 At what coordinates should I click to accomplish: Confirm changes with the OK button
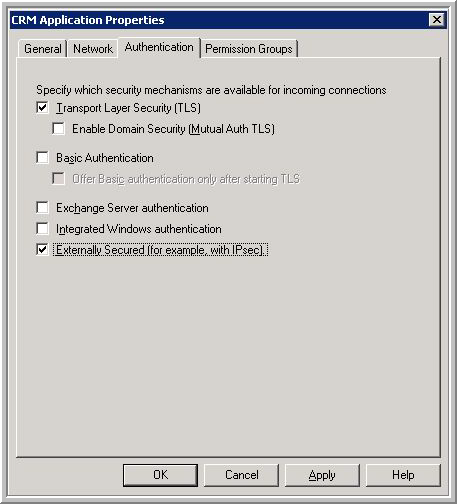pos(160,475)
